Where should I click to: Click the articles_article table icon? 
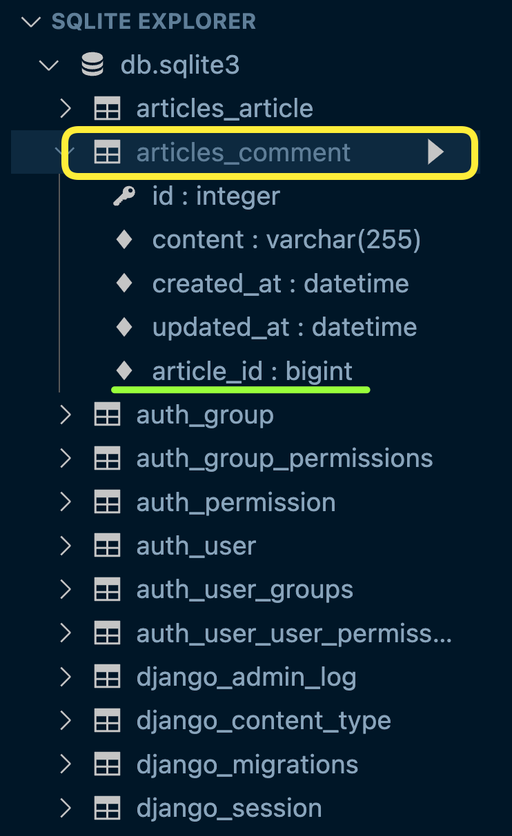click(x=107, y=109)
